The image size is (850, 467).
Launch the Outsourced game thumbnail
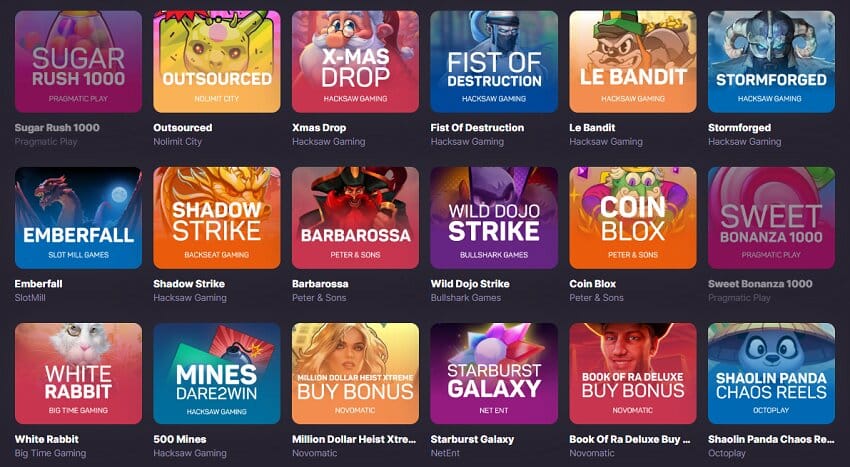click(217, 62)
